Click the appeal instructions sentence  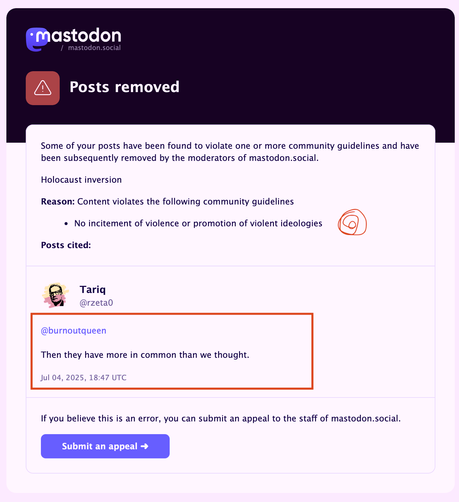click(x=220, y=418)
